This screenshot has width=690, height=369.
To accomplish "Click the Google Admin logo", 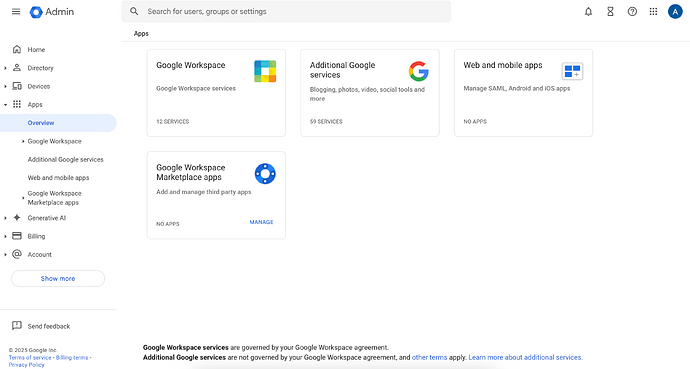I will pyautogui.click(x=52, y=12).
